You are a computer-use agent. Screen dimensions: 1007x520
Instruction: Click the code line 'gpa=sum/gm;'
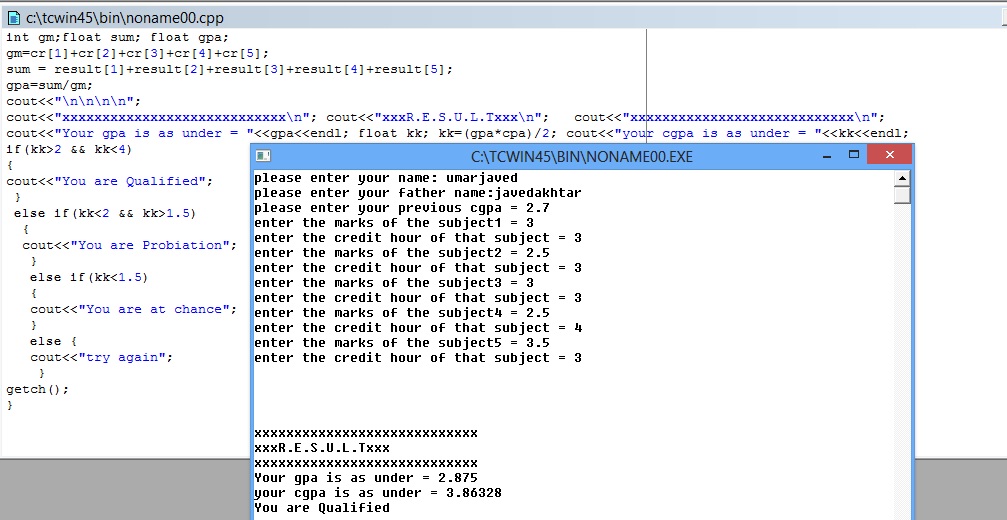coord(49,85)
